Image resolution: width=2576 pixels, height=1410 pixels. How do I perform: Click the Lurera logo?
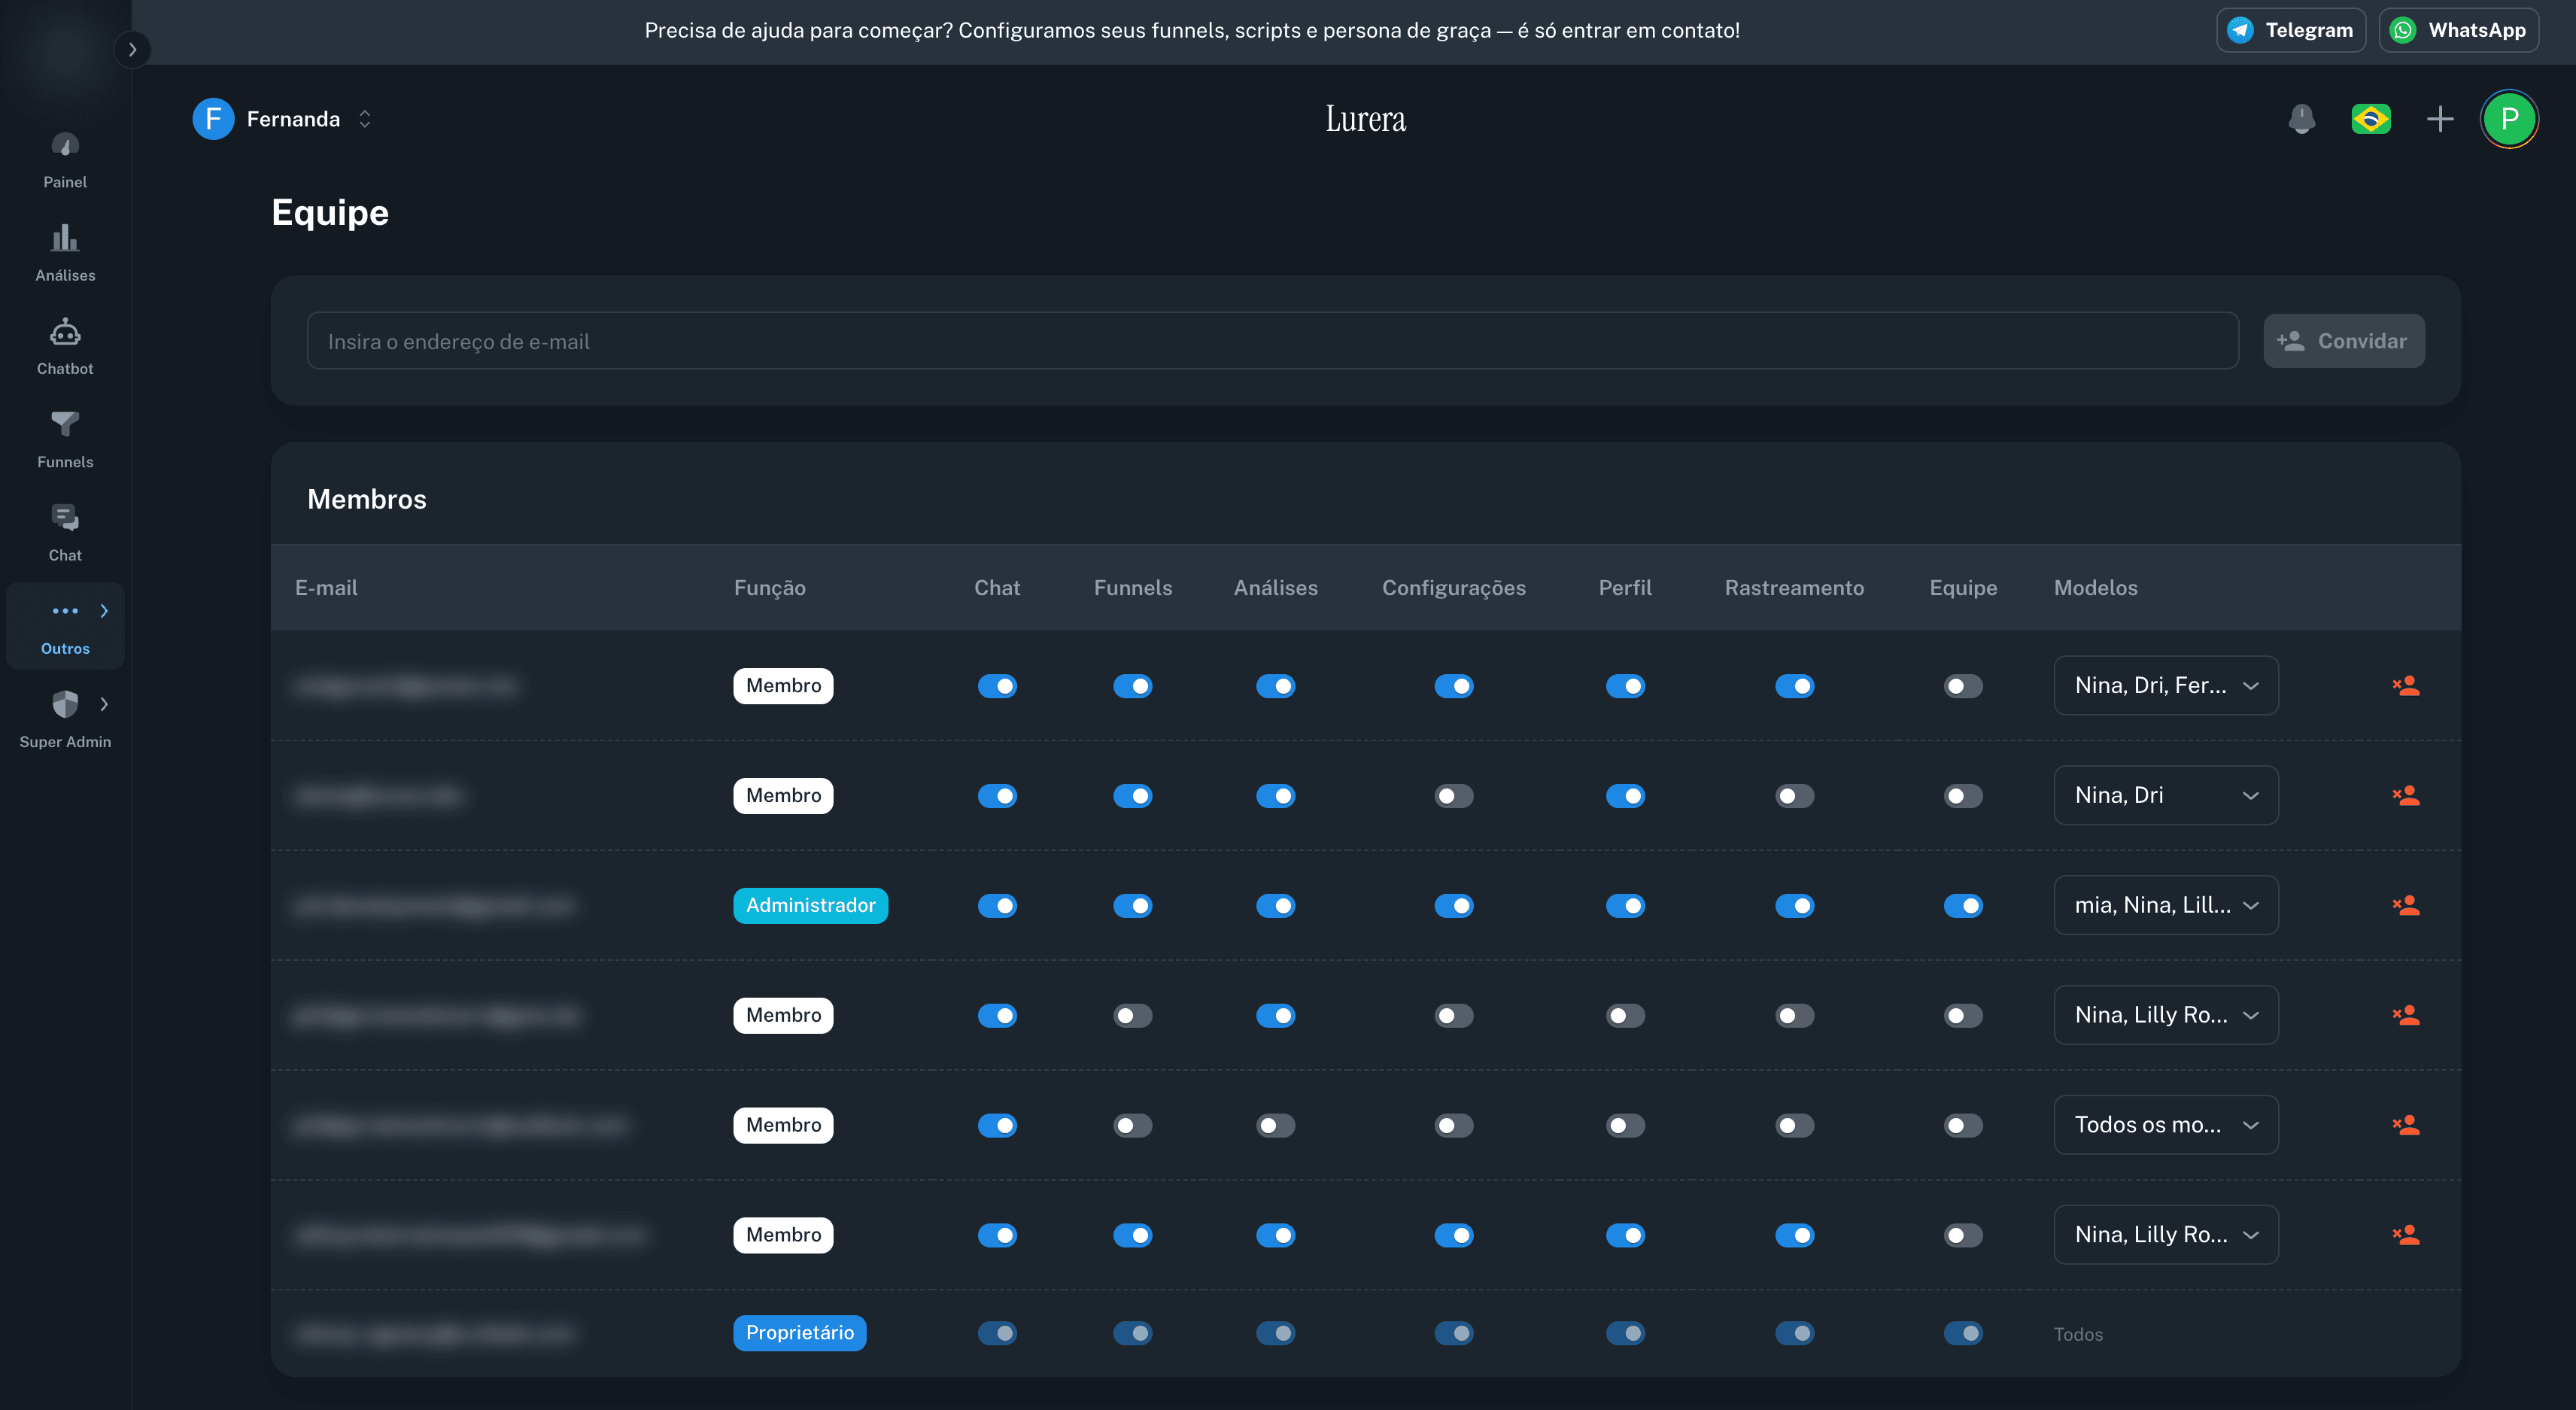pyautogui.click(x=1365, y=119)
